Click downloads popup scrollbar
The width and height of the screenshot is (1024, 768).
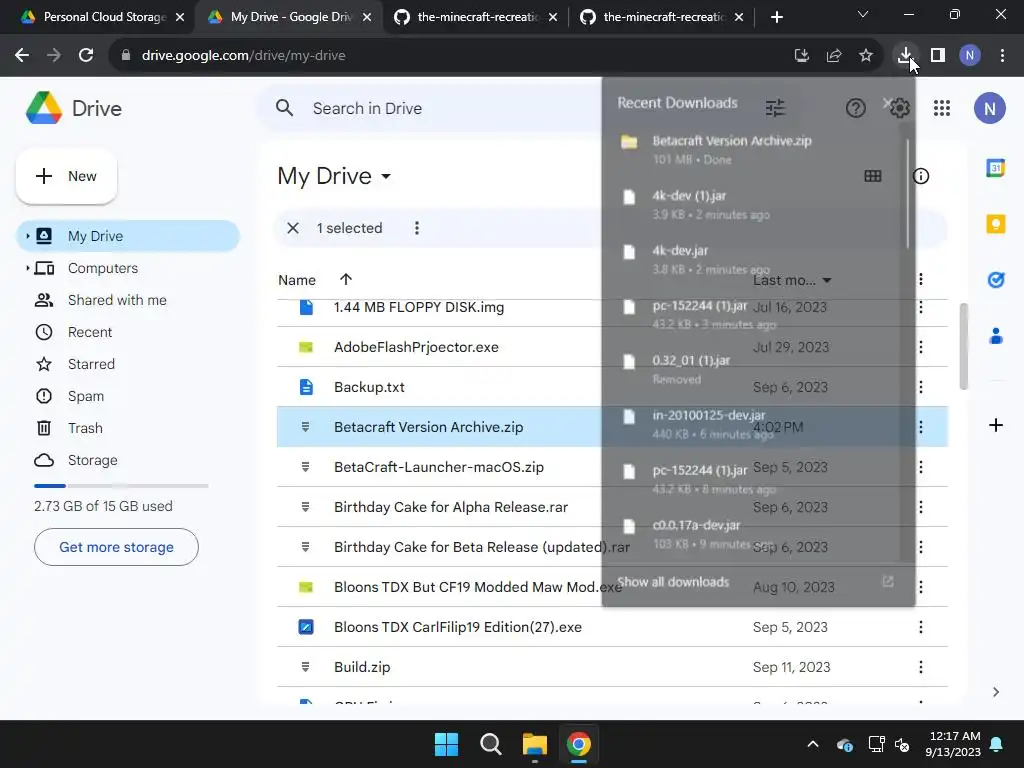tap(906, 194)
